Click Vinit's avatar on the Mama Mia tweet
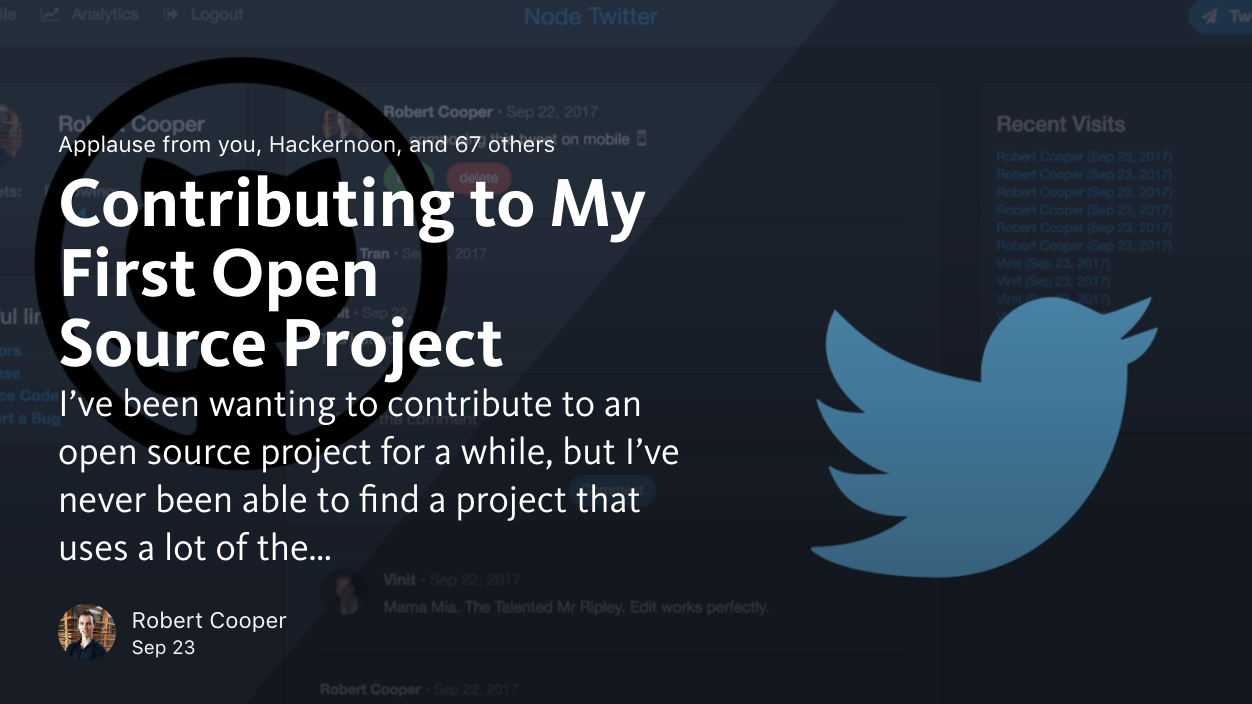The image size is (1252, 704). tap(343, 592)
